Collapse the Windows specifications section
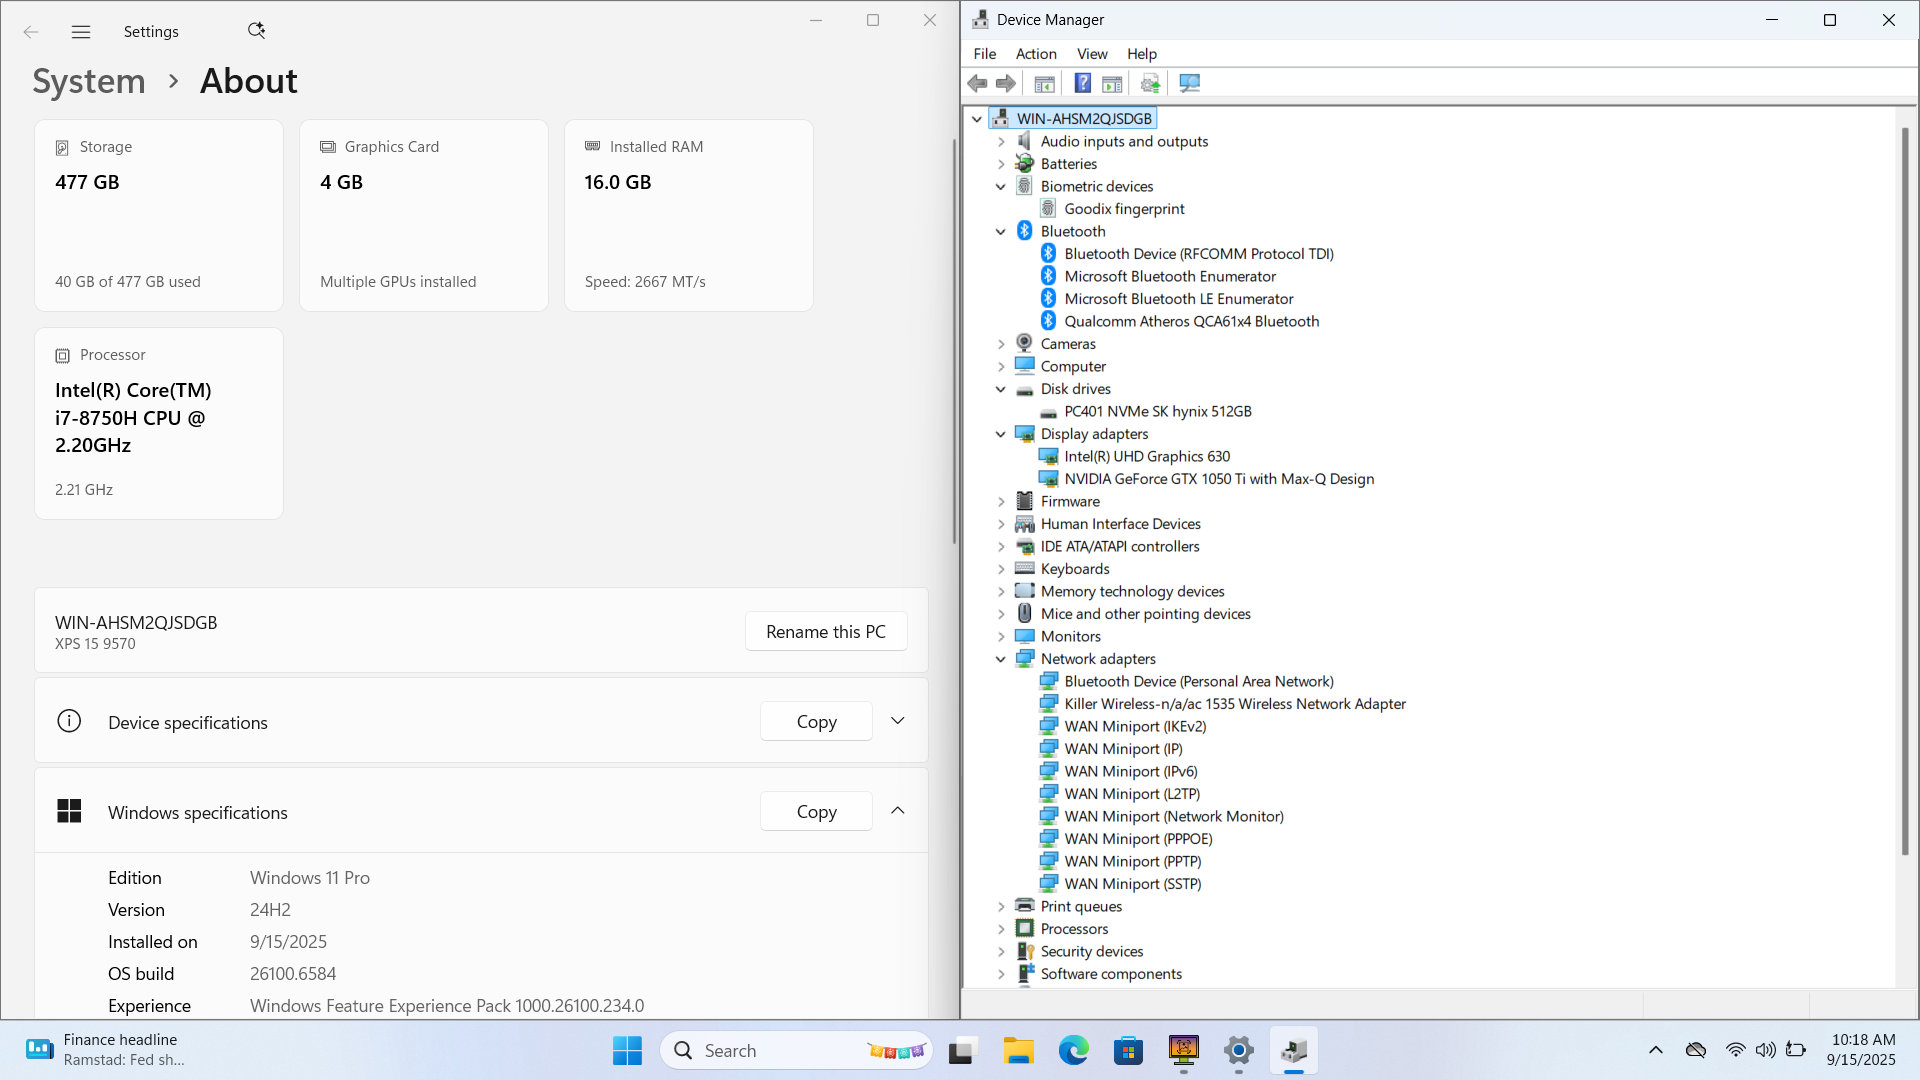The height and width of the screenshot is (1080, 1920). 897,811
